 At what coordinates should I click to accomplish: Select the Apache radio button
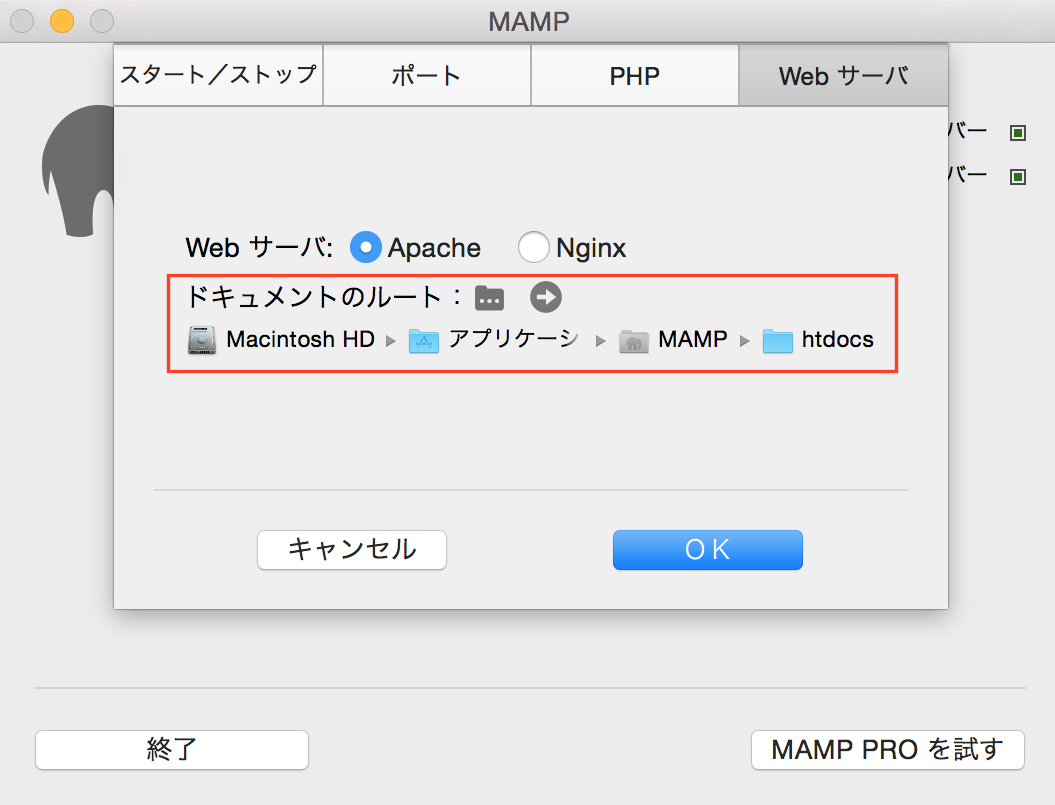point(366,247)
